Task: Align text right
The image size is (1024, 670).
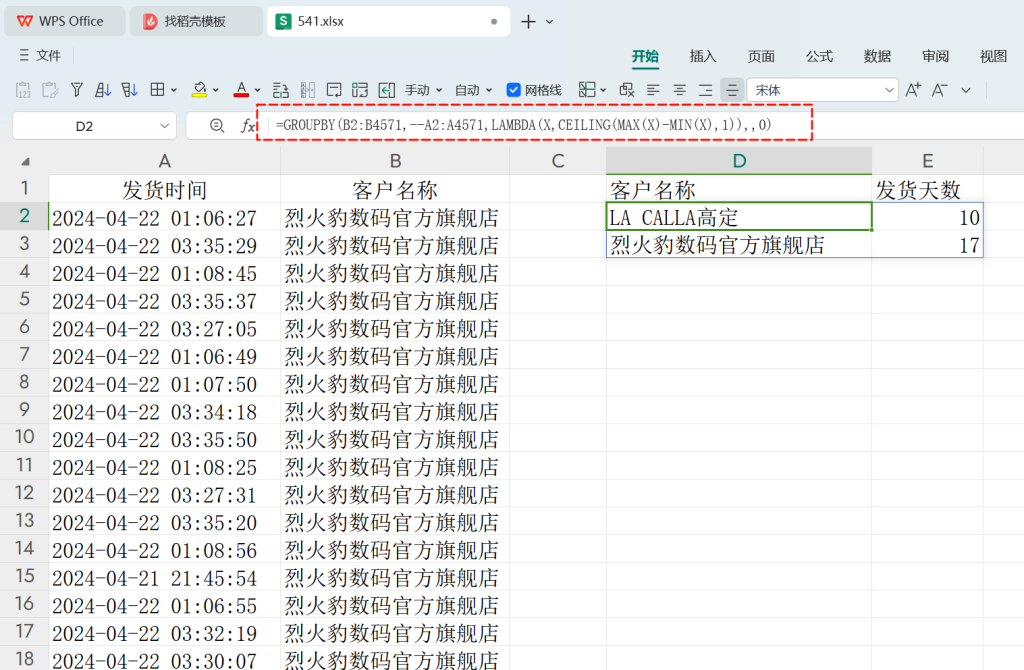Action: 705,90
